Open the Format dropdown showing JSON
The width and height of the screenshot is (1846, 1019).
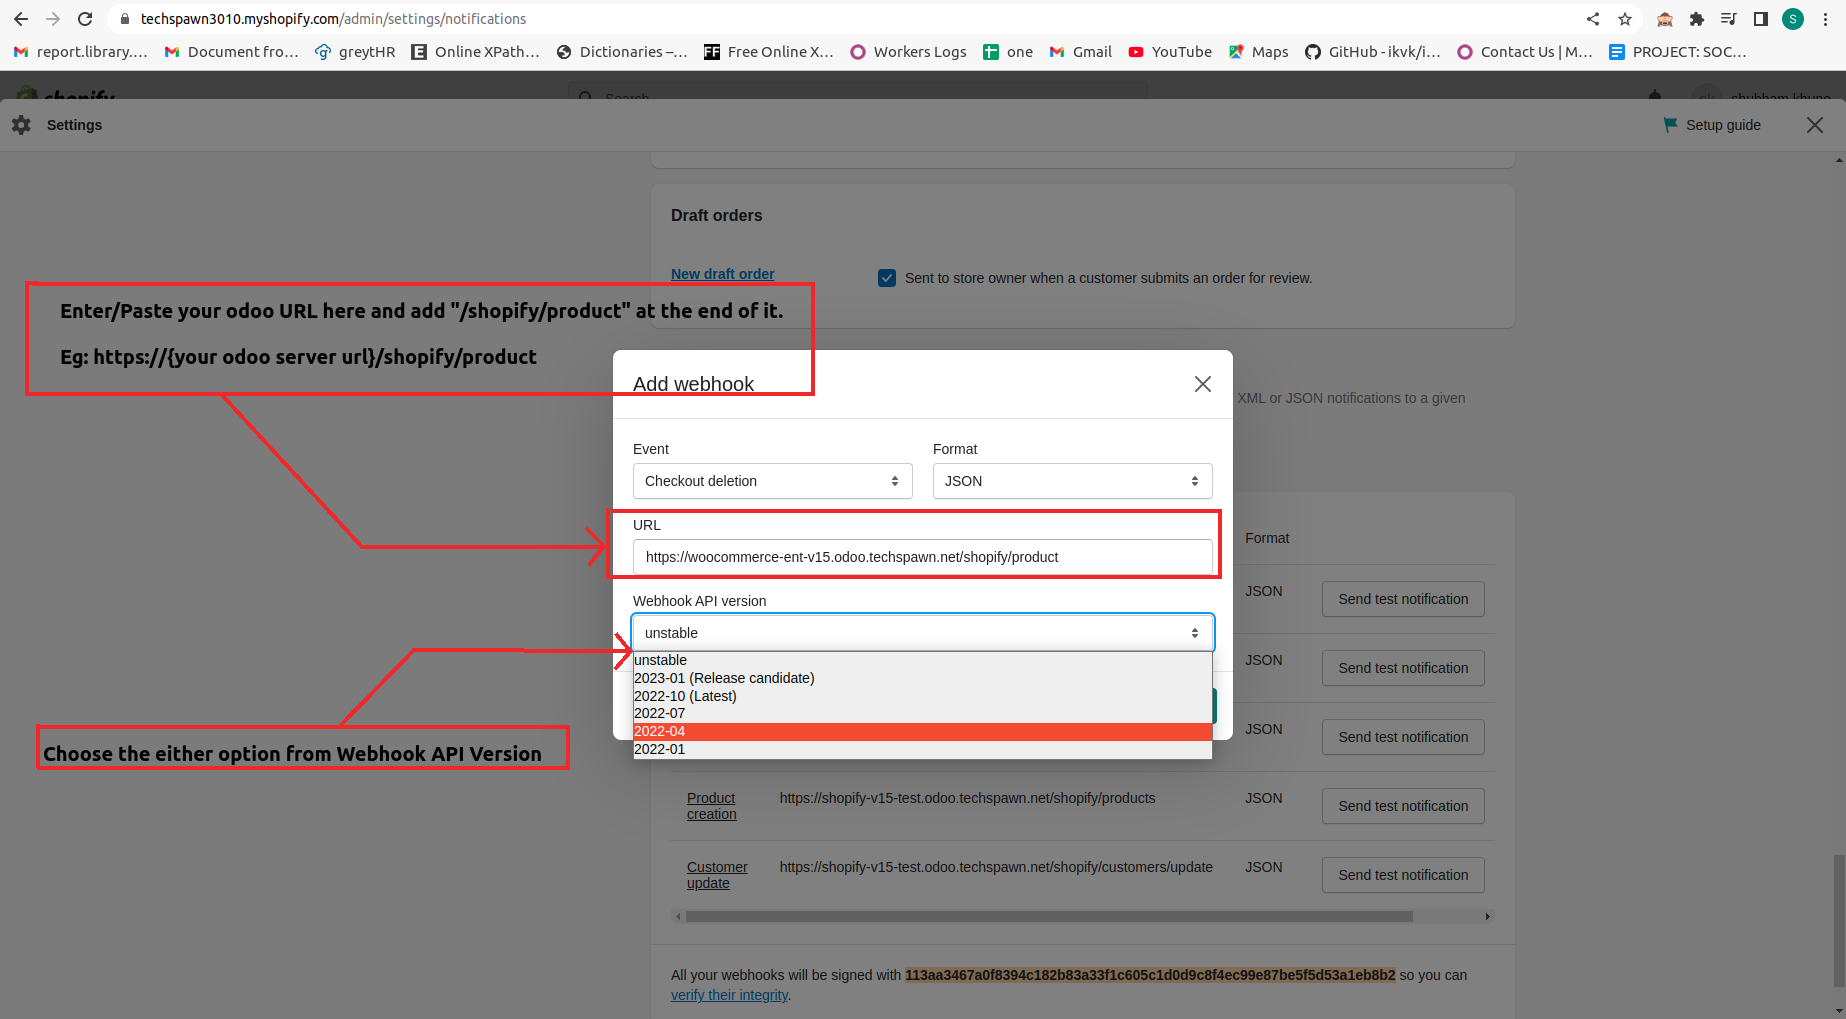(1071, 481)
